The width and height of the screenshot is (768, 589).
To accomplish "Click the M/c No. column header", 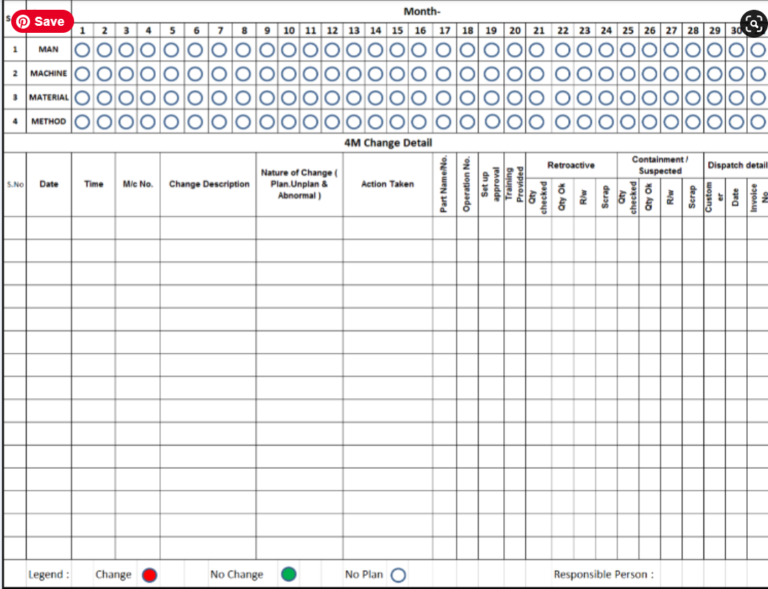I will [x=137, y=184].
